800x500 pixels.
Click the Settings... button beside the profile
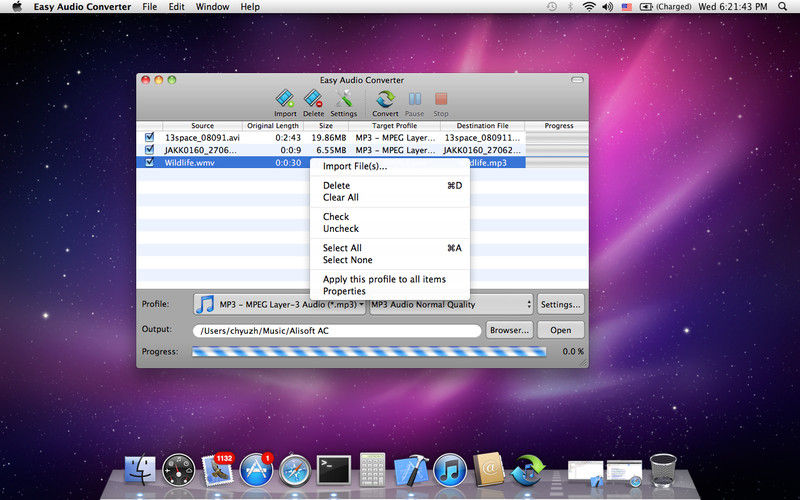pyautogui.click(x=560, y=305)
